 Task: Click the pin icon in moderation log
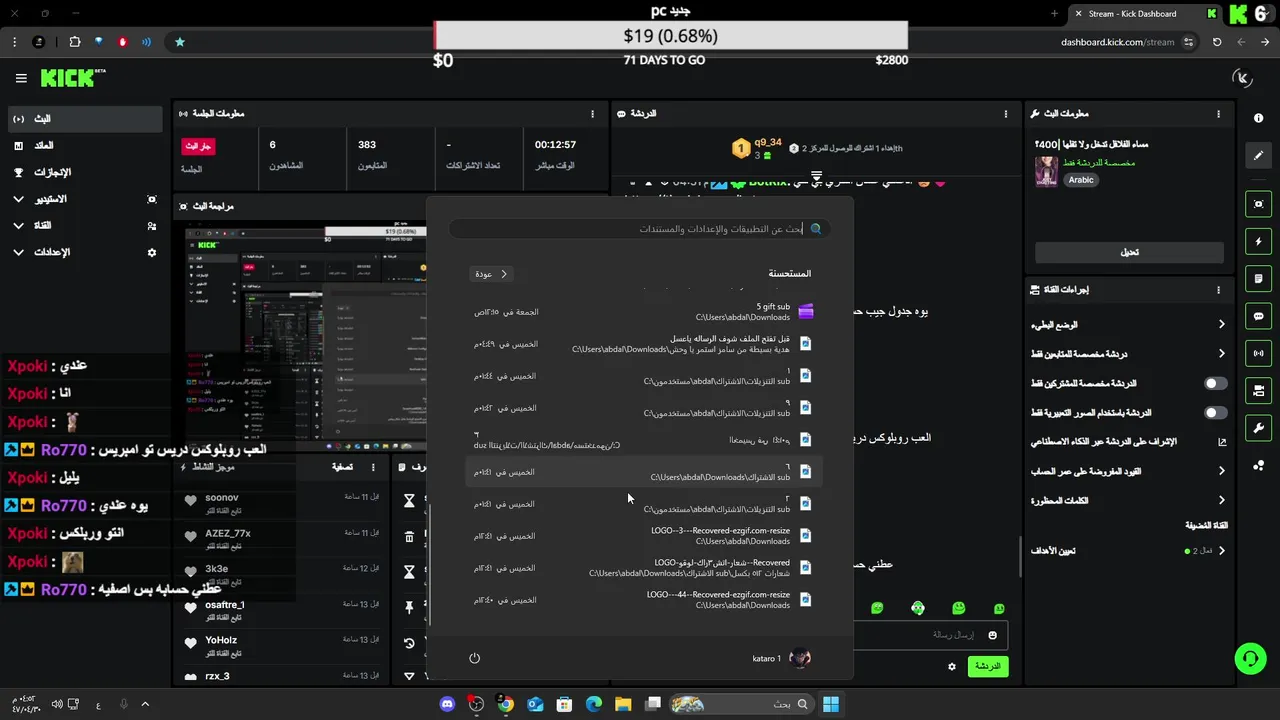click(x=409, y=607)
